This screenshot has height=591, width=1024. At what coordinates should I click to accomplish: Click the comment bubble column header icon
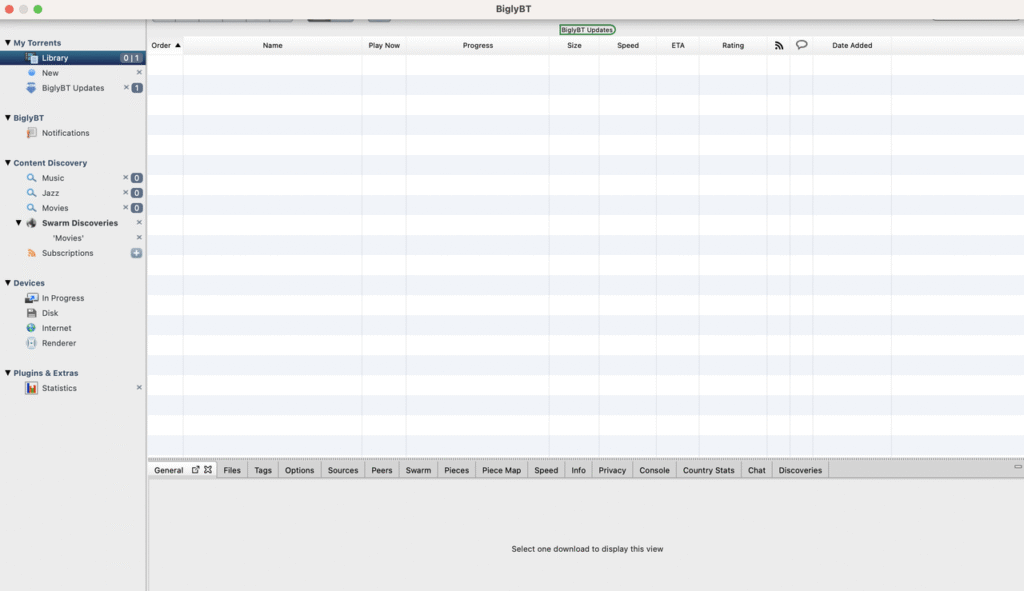[801, 45]
